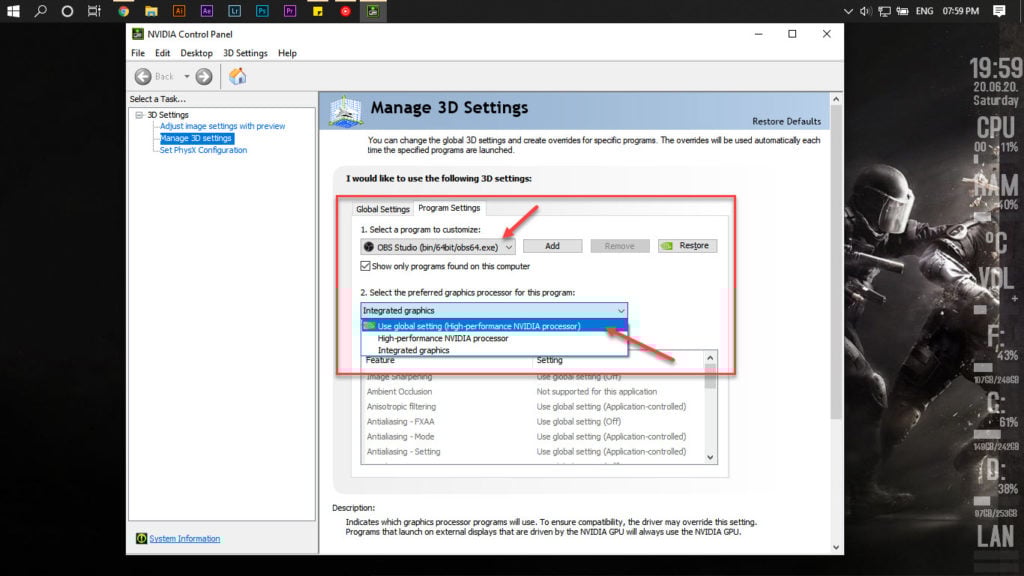Go forward using the Forward arrow button
Viewport: 1024px width, 576px height.
(204, 76)
